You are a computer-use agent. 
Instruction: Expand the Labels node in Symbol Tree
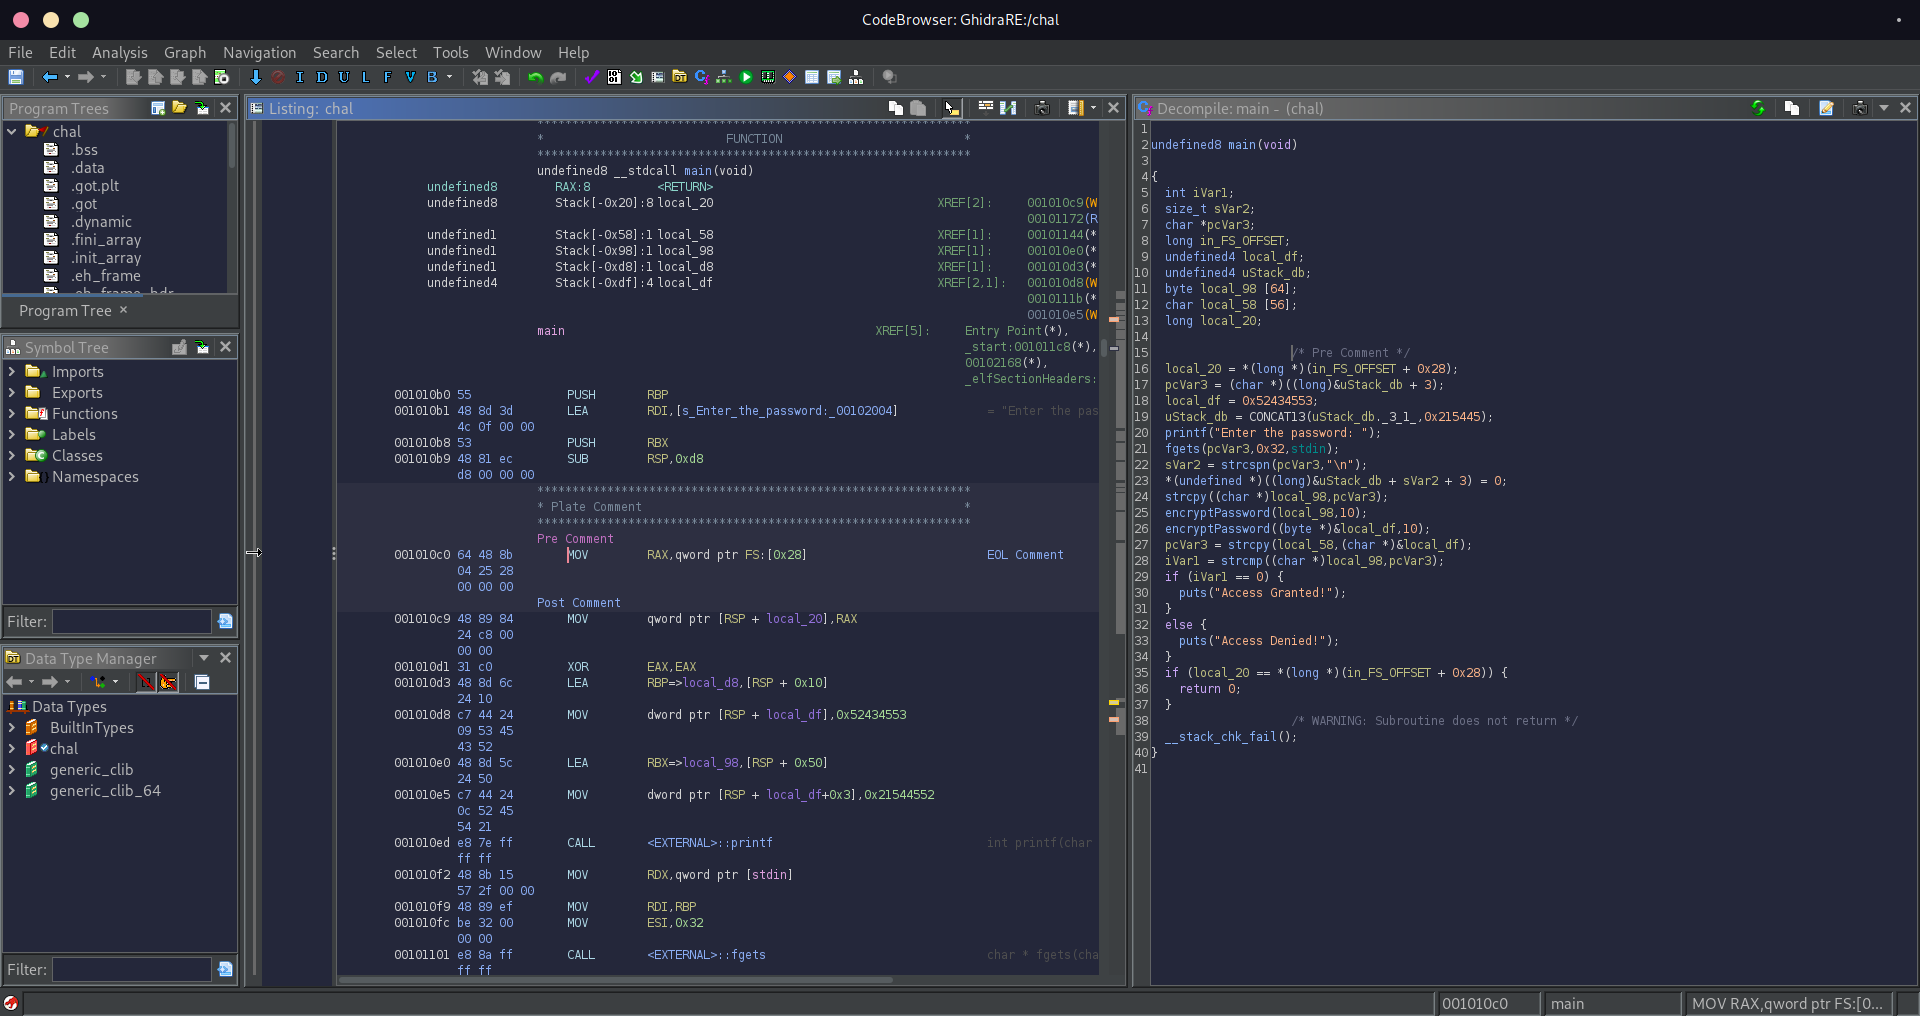(12, 435)
